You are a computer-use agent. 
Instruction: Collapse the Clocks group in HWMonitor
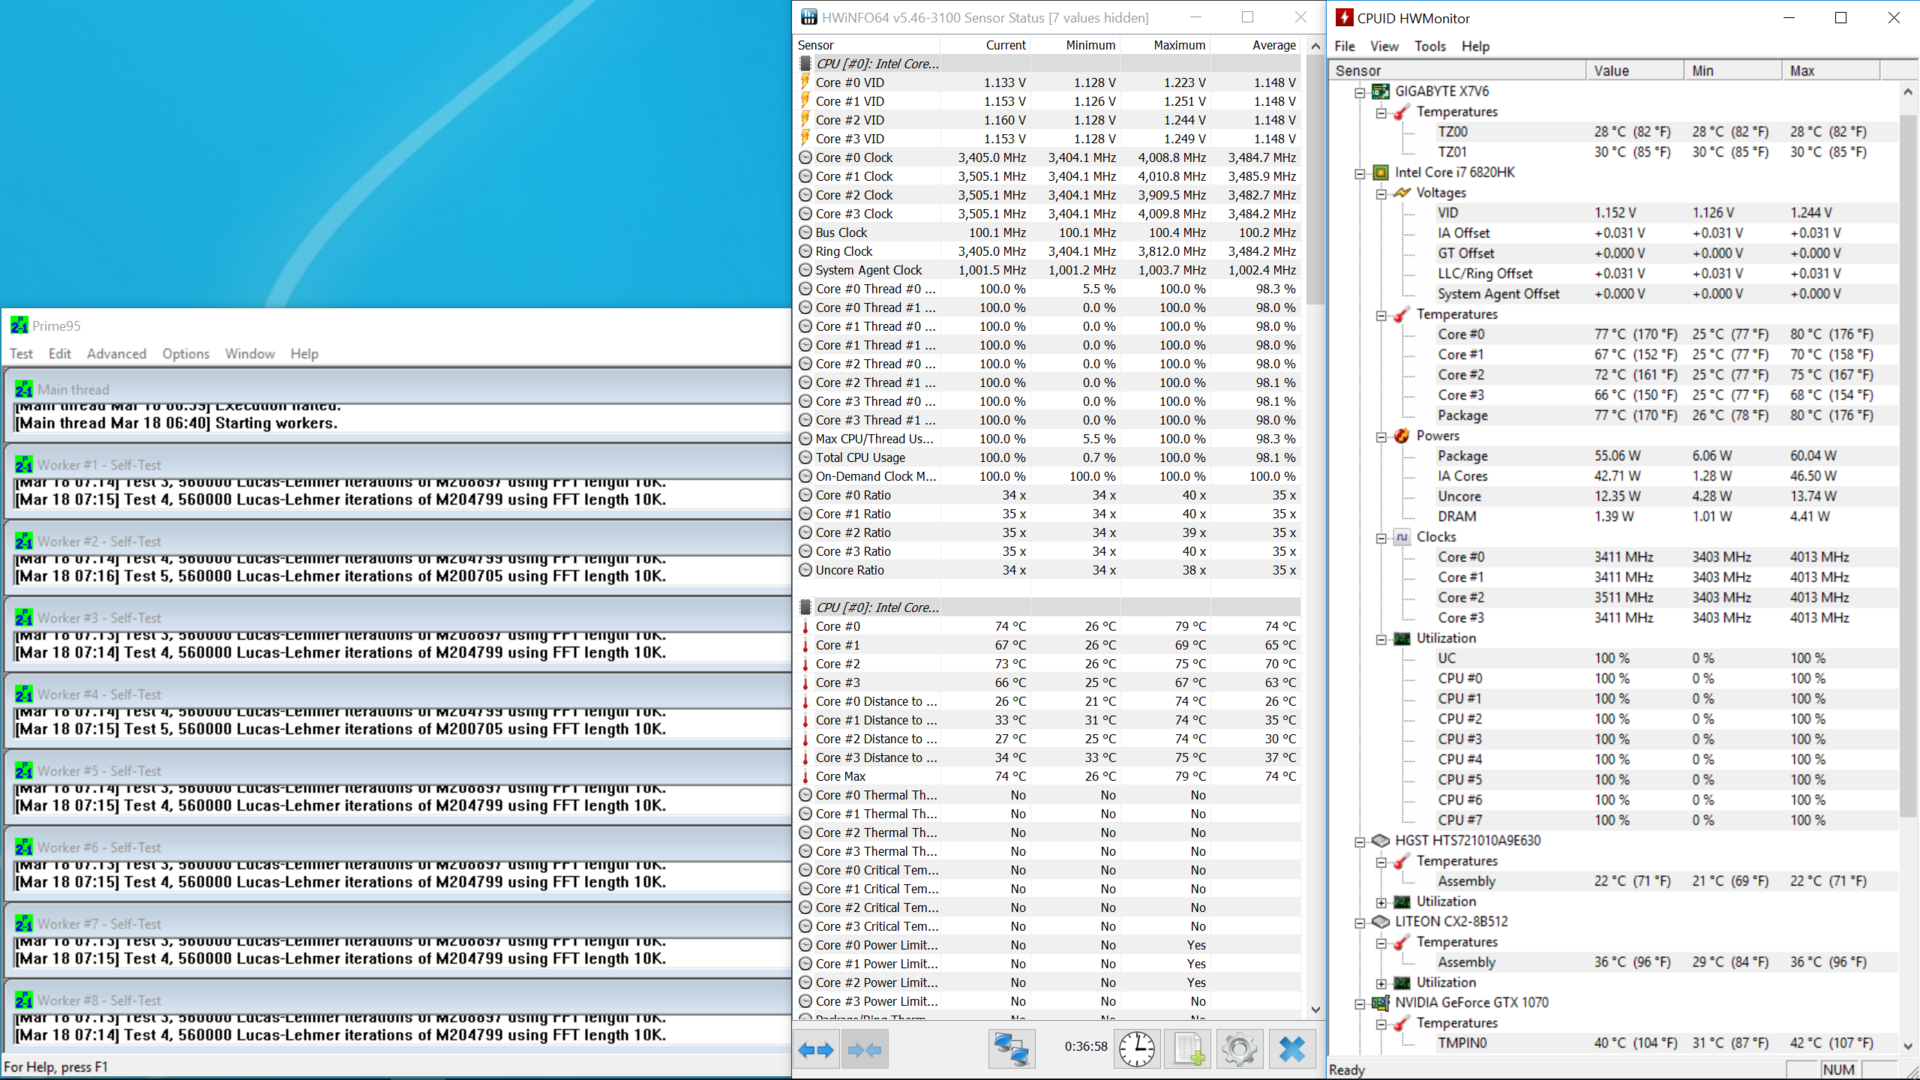click(x=1381, y=538)
